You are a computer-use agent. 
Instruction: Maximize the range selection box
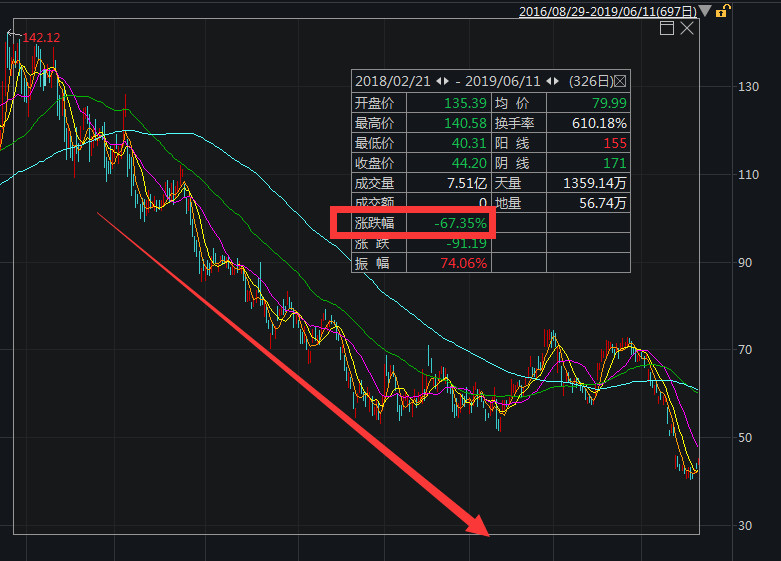pos(667,29)
